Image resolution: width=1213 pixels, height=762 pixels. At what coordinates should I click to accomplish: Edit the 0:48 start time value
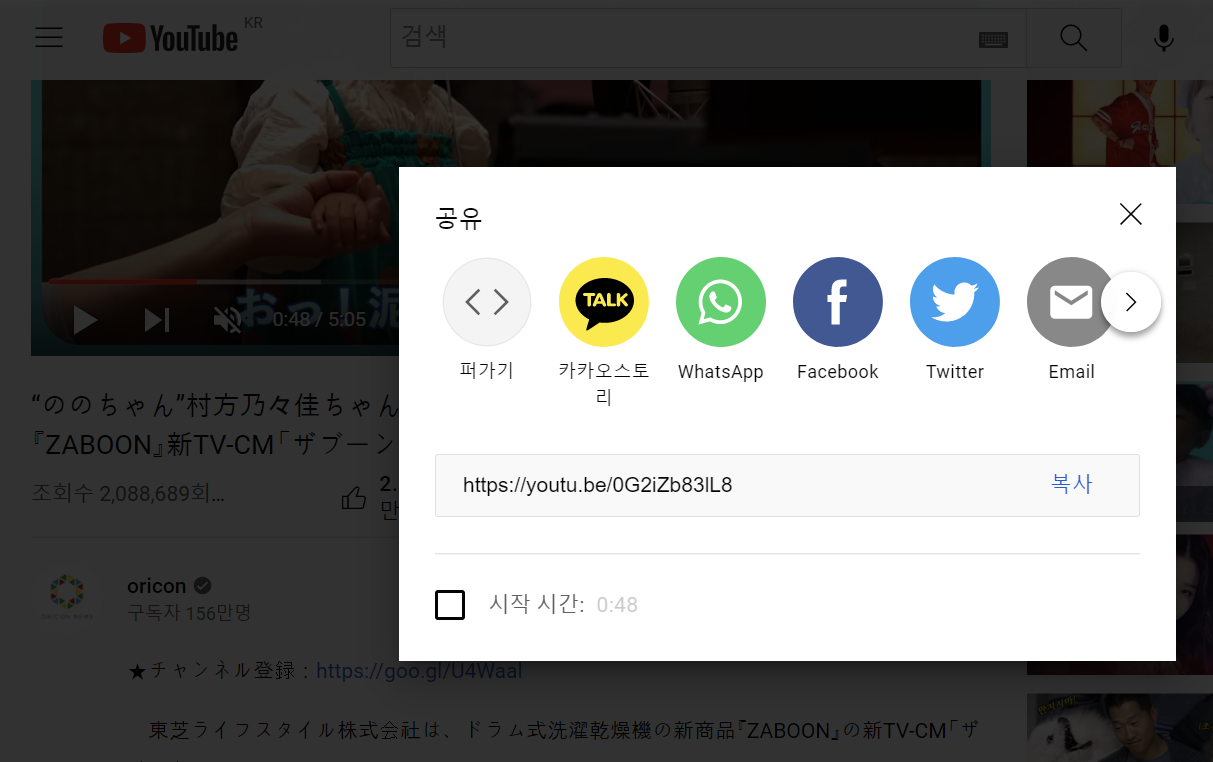617,605
